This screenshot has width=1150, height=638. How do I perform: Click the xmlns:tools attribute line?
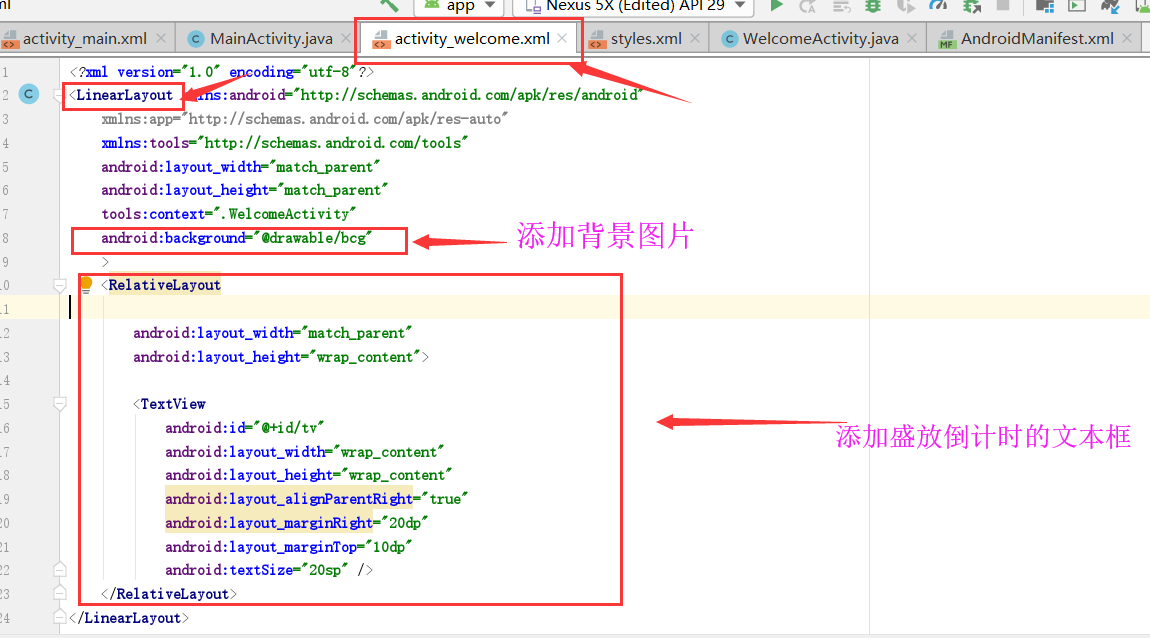pos(285,142)
